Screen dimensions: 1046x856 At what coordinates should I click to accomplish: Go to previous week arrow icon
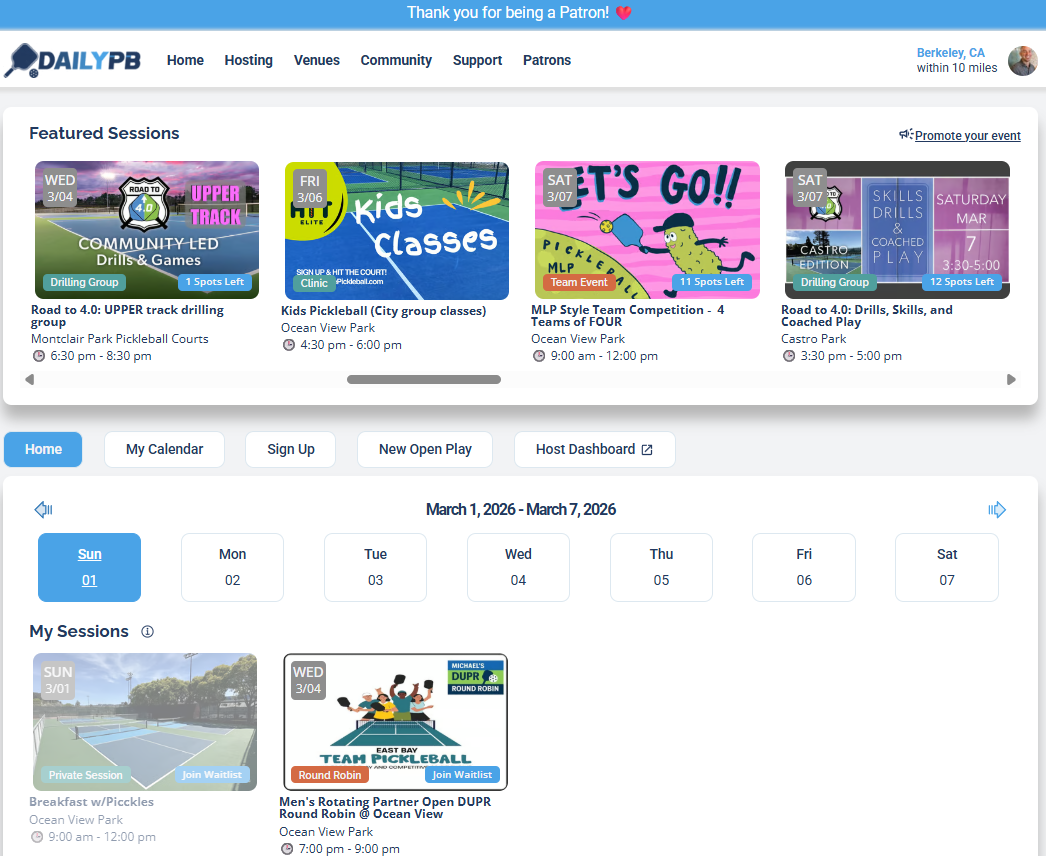[43, 510]
